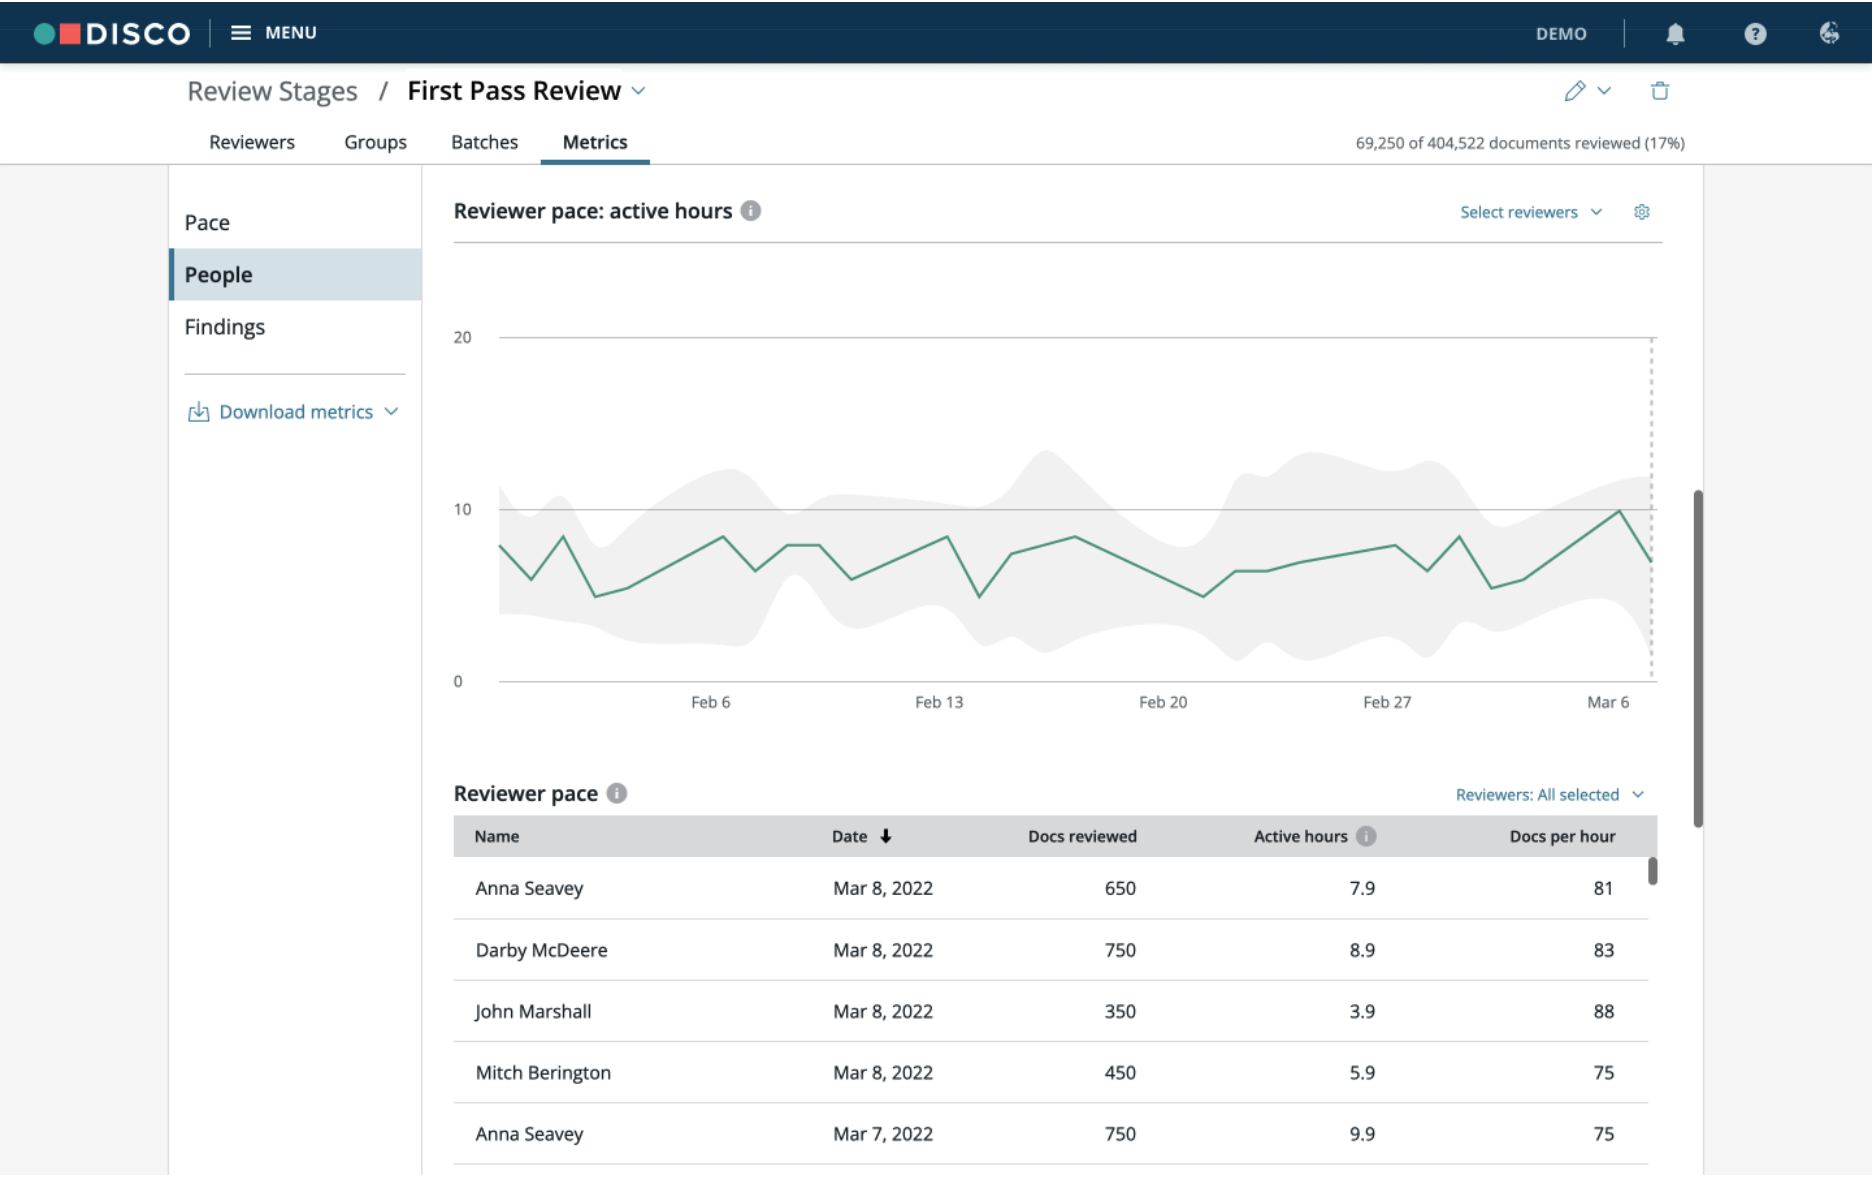Go to Review Stages breadcrumb link
The height and width of the screenshot is (1180, 1874).
coord(272,91)
